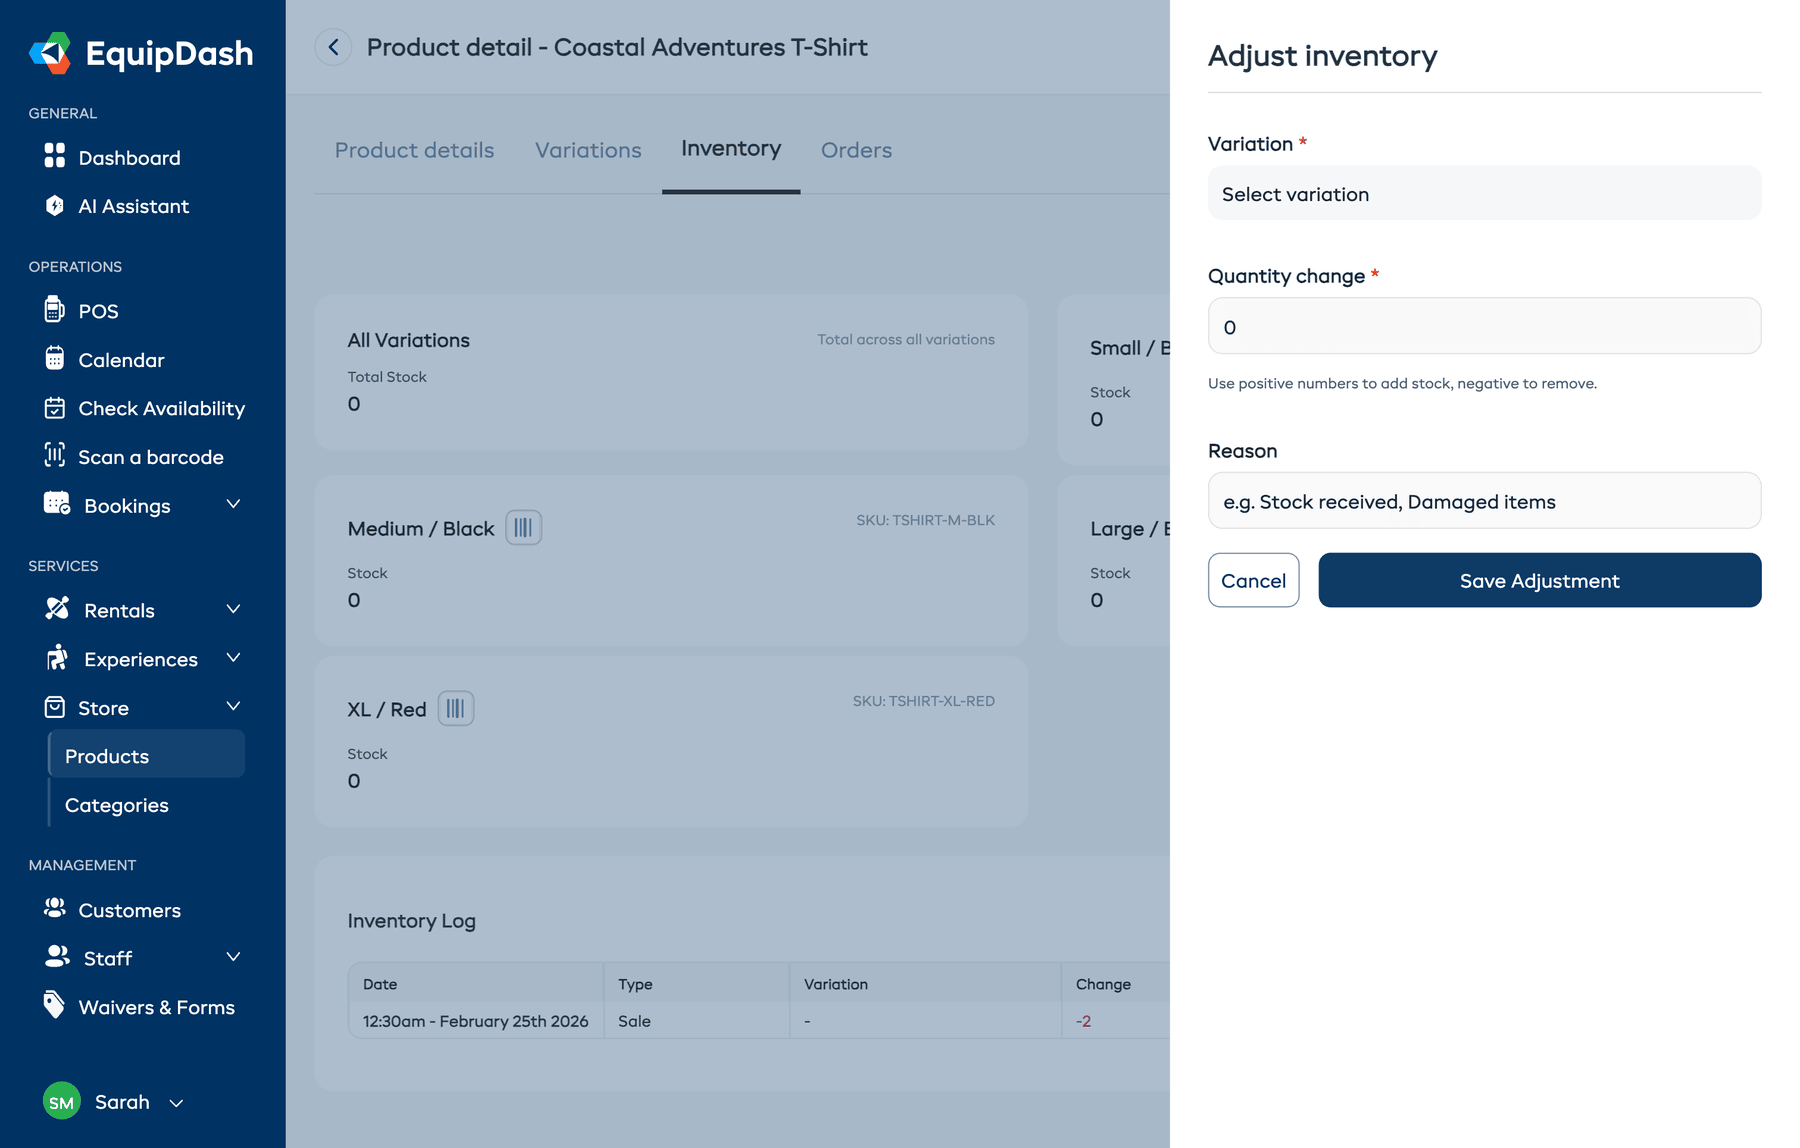Viewport: 1800px width, 1148px height.
Task: View the Medium / Black variation barcode
Action: tap(523, 527)
